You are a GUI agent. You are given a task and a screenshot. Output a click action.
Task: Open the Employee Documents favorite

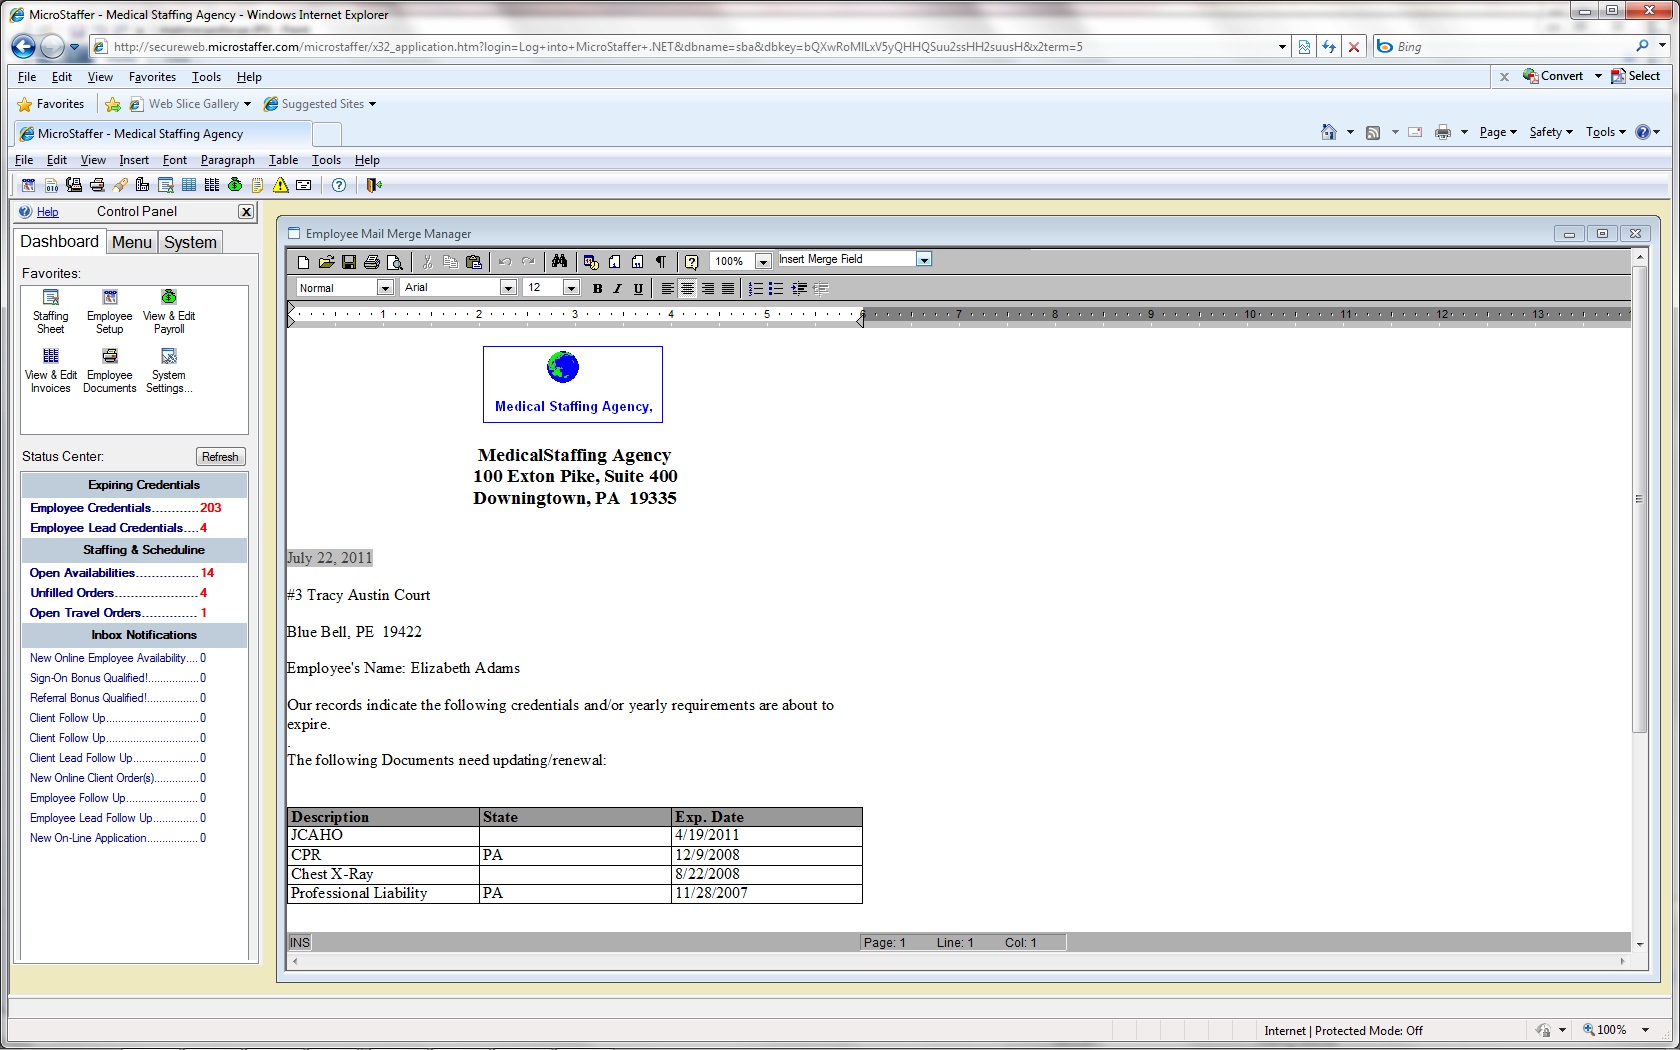click(x=110, y=370)
